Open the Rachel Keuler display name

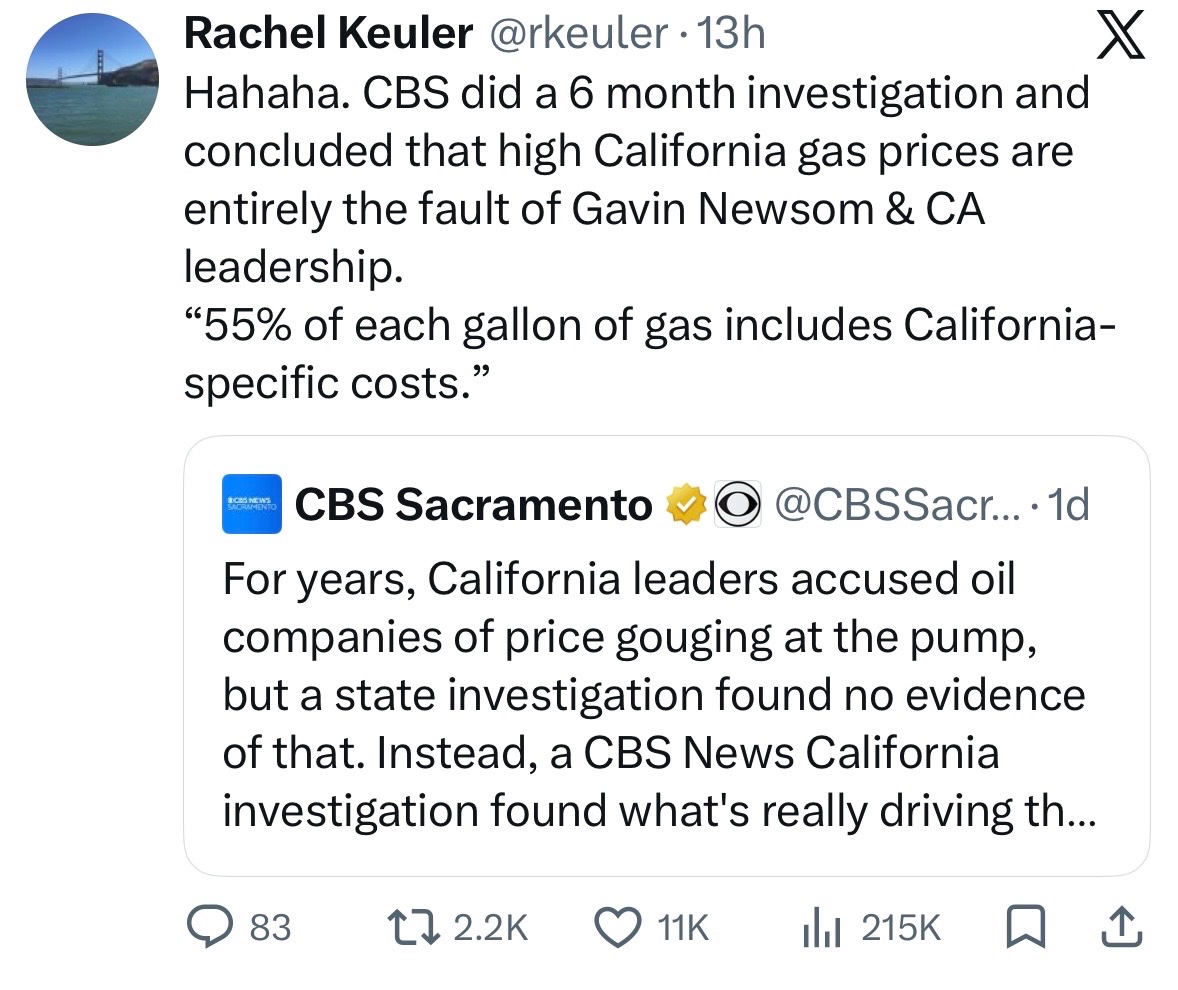click(328, 36)
